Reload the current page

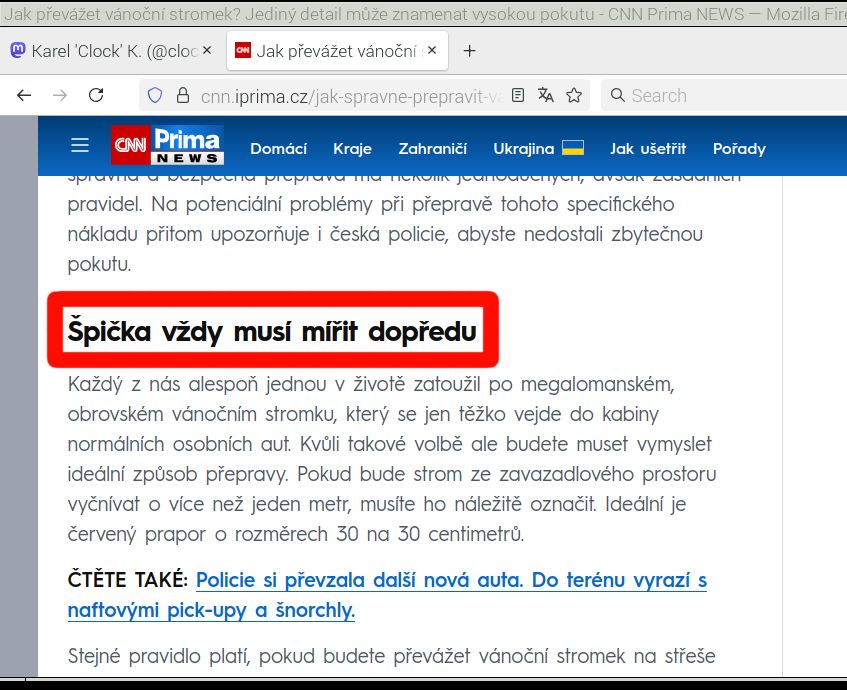pyautogui.click(x=96, y=96)
